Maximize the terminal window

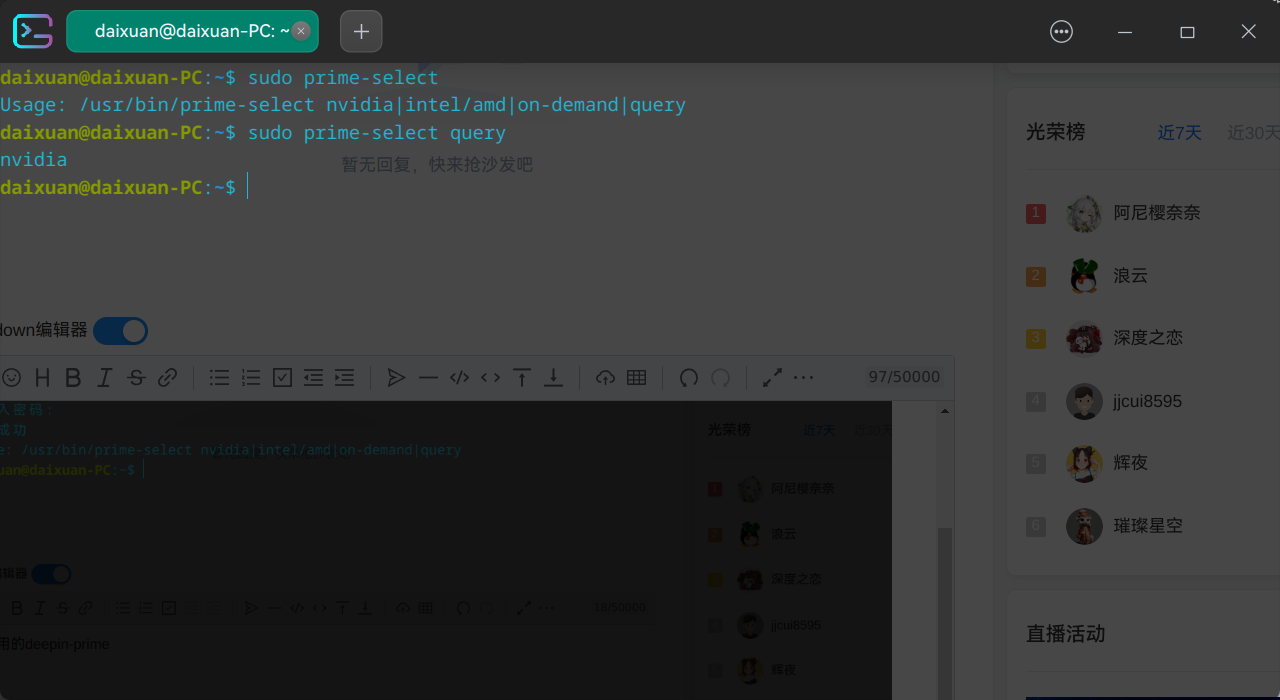pos(1187,31)
